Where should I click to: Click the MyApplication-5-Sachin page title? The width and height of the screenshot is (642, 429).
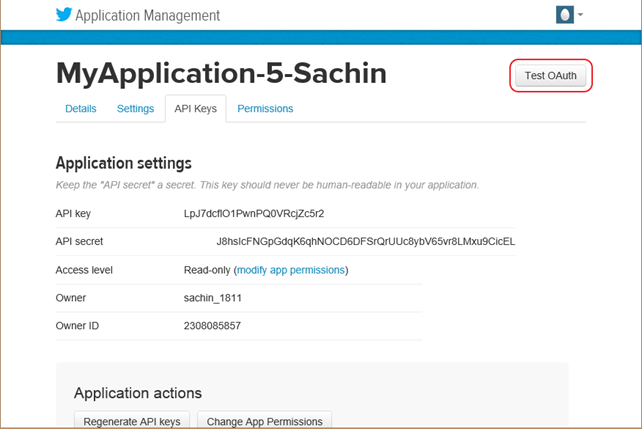pos(221,73)
